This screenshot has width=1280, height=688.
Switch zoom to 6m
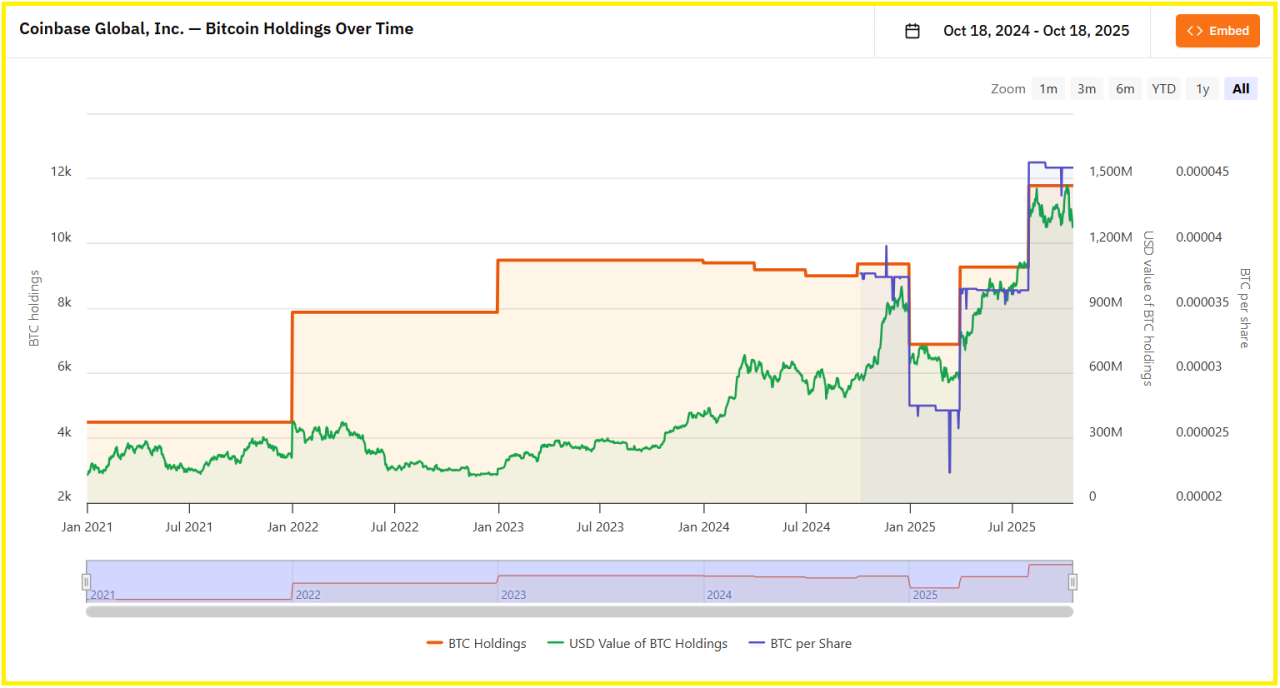point(1125,89)
